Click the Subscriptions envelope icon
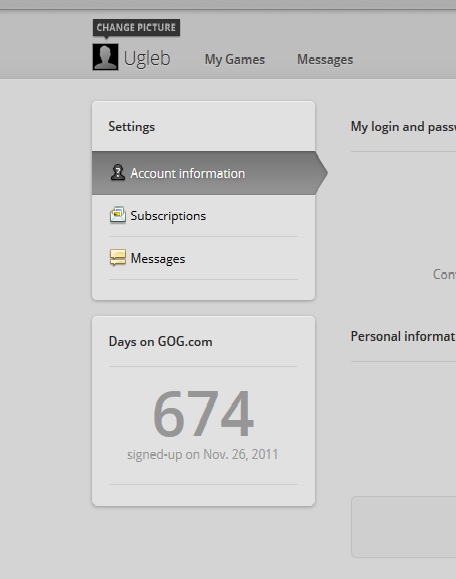The width and height of the screenshot is (456, 579). pyautogui.click(x=118, y=215)
